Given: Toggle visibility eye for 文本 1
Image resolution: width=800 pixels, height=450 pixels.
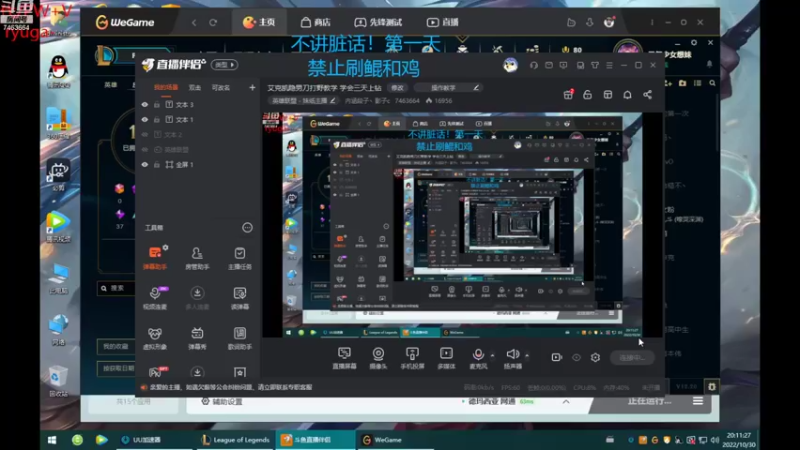Looking at the screenshot, I should pyautogui.click(x=145, y=119).
